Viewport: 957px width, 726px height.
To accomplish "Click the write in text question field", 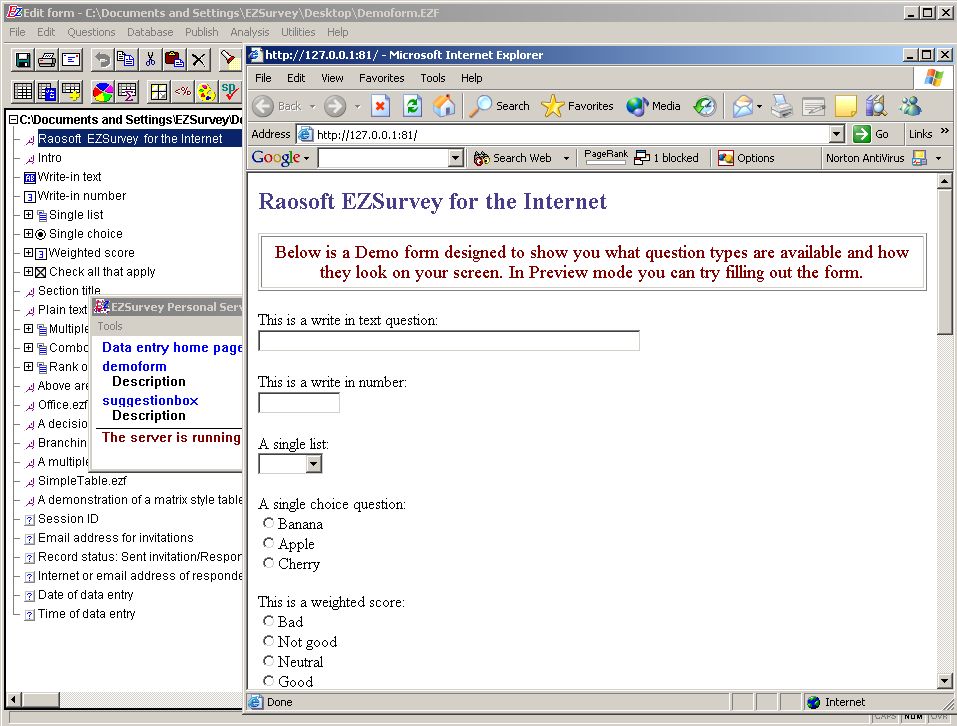I will (449, 340).
